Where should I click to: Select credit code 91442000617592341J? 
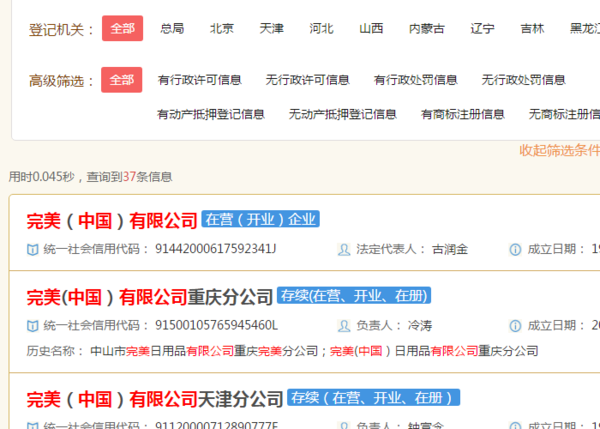[x=215, y=249]
